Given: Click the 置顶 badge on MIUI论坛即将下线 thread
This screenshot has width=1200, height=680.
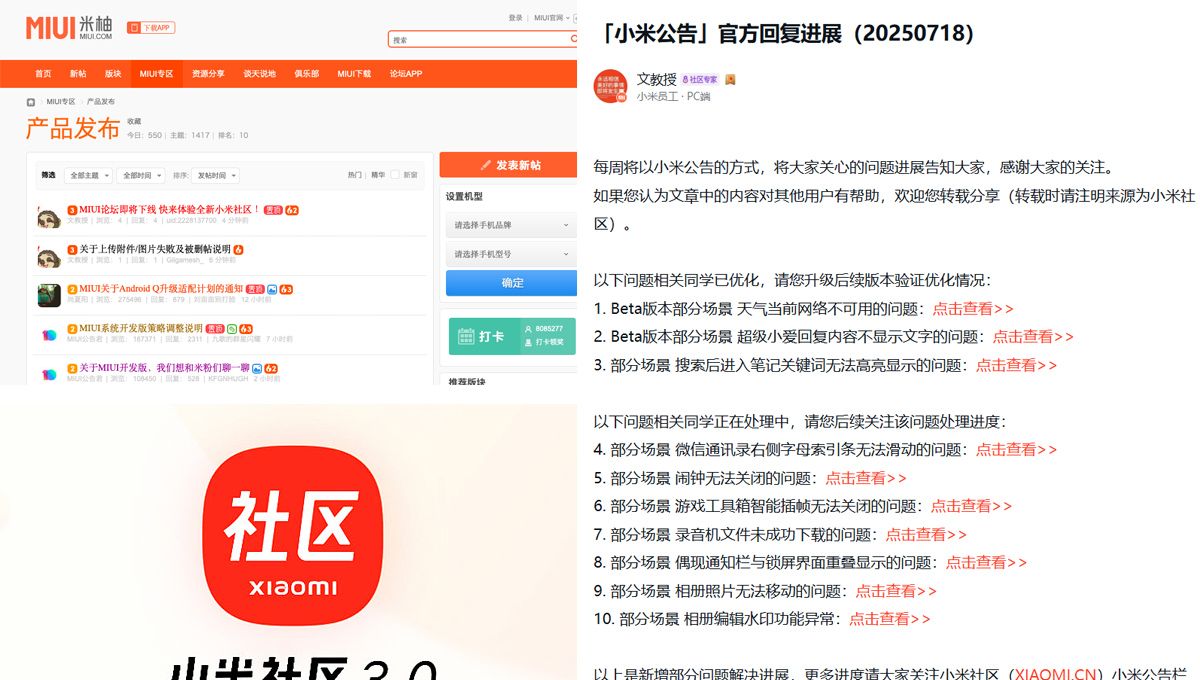Looking at the screenshot, I should (273, 210).
